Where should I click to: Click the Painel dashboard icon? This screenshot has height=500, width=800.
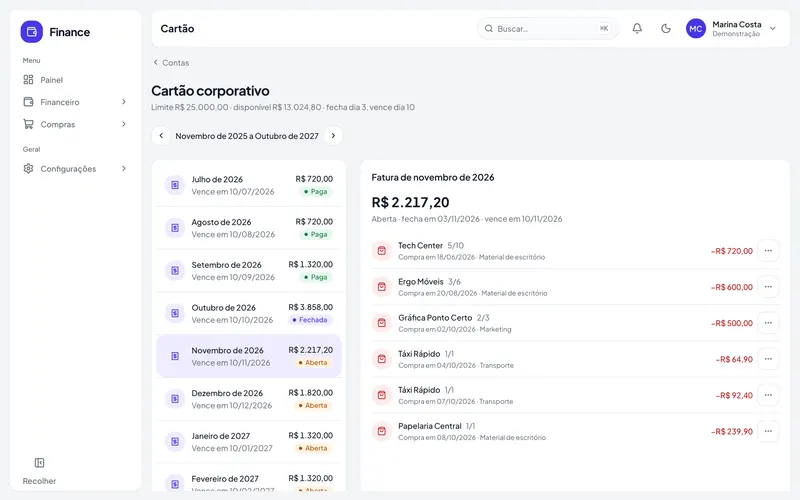29,80
